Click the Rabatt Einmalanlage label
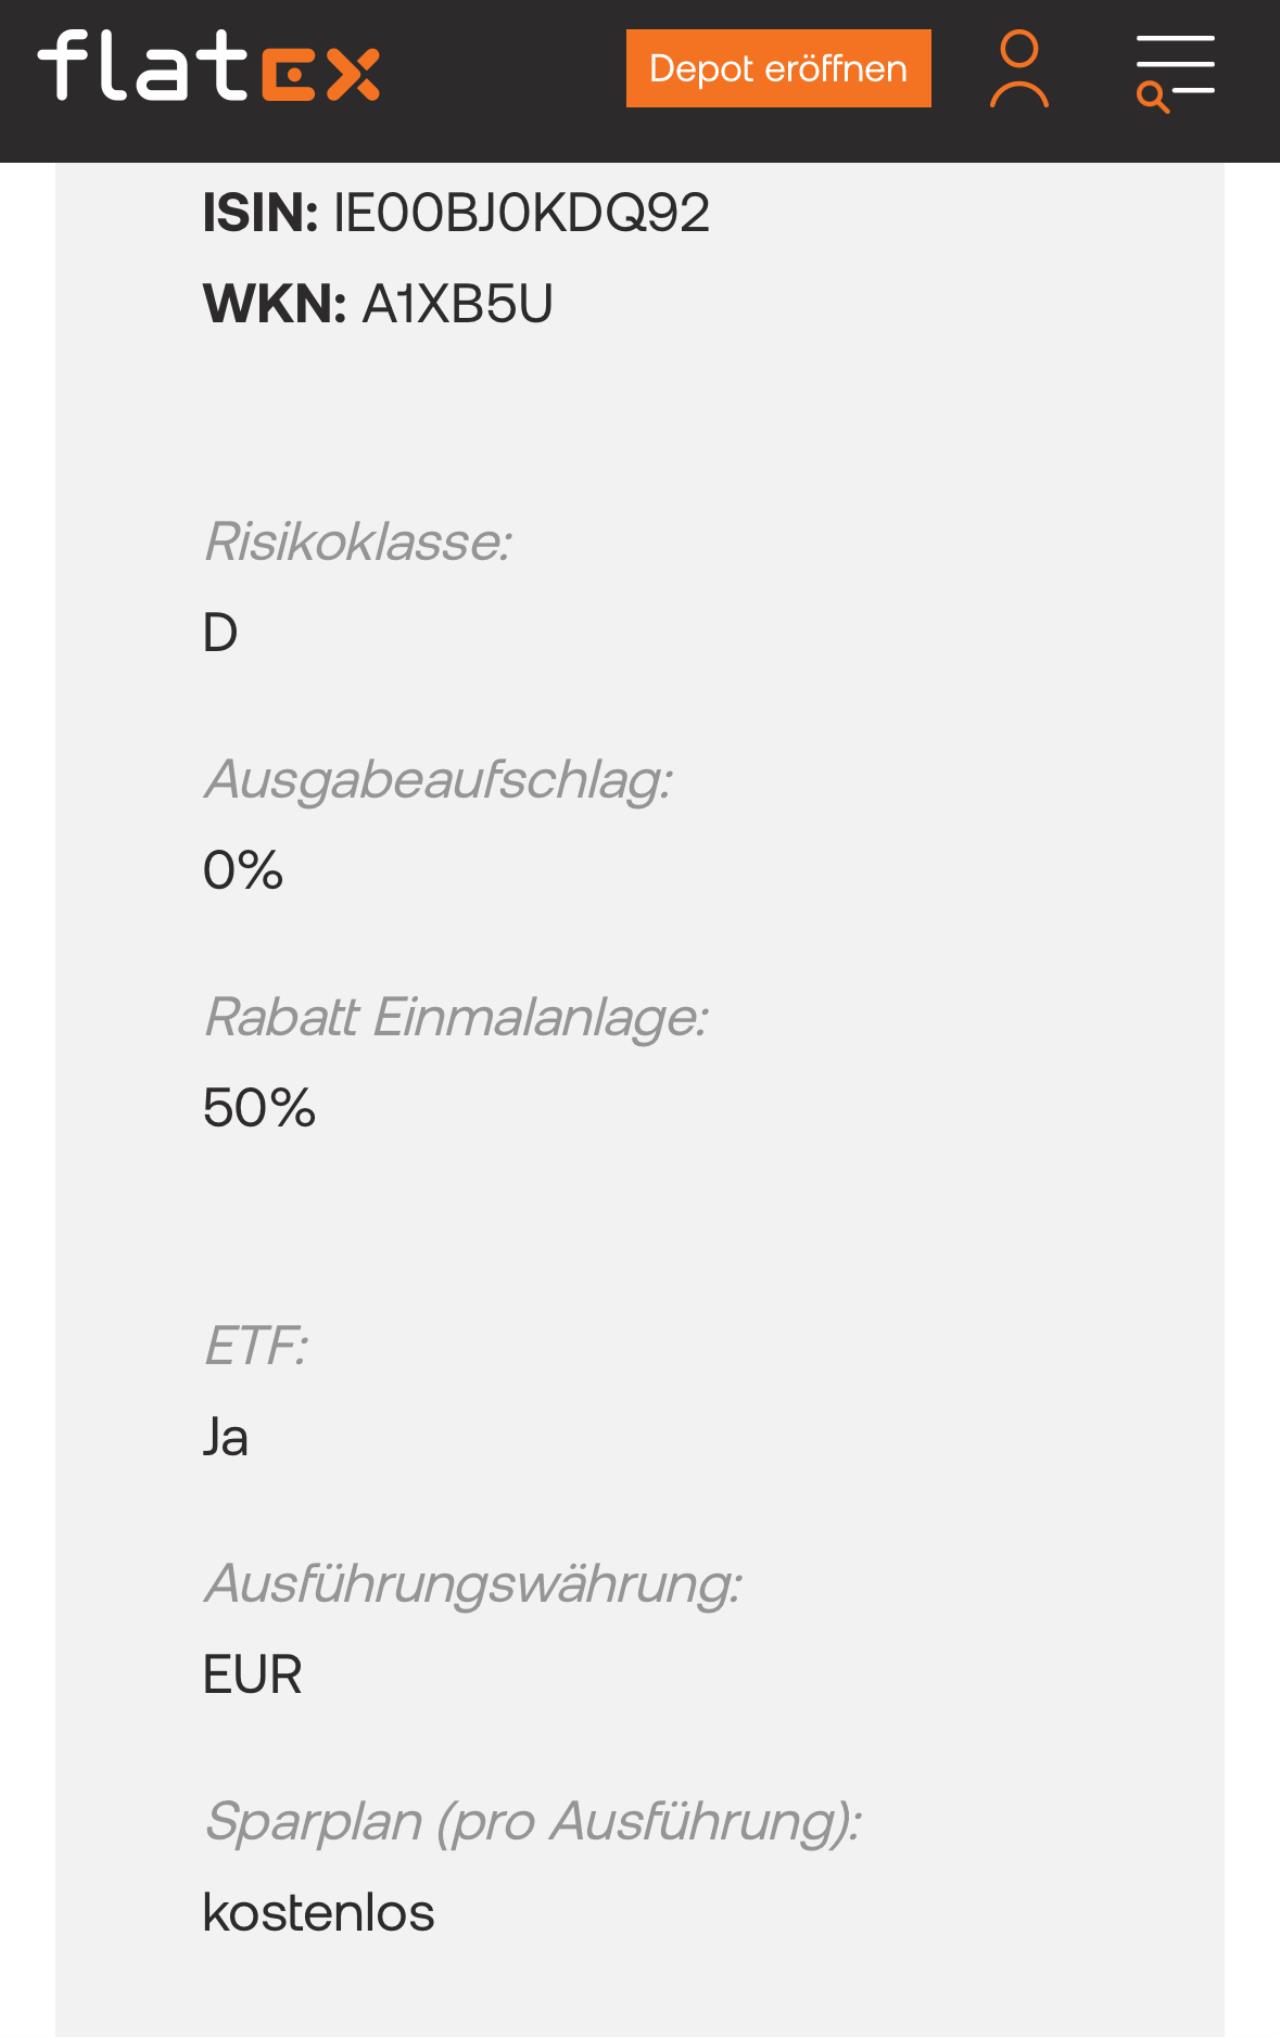This screenshot has height=2037, width=1280. (x=456, y=1018)
